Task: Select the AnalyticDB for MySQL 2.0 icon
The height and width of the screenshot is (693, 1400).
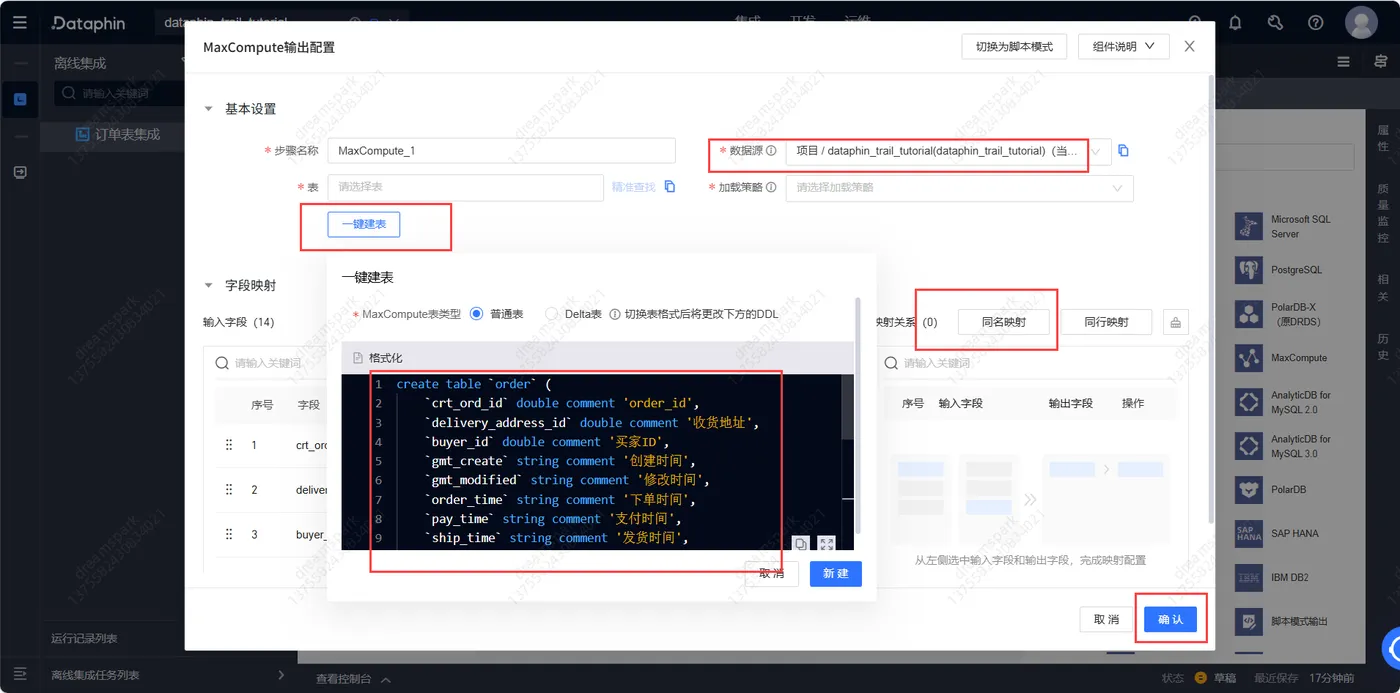Action: (1248, 402)
